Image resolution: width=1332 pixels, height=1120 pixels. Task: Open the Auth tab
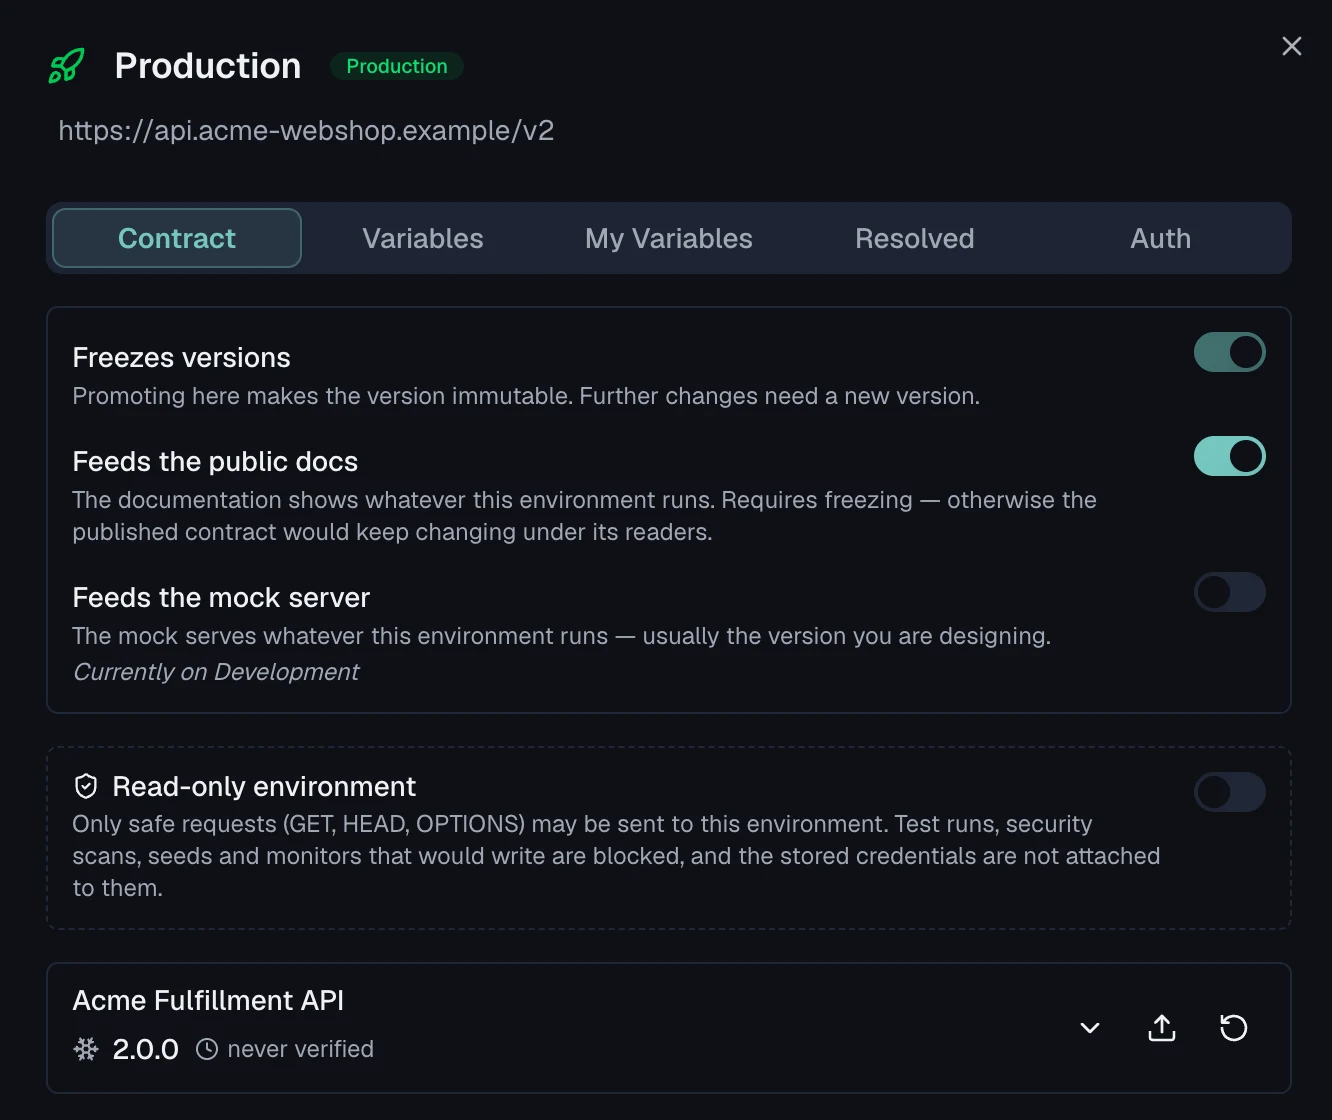1161,238
